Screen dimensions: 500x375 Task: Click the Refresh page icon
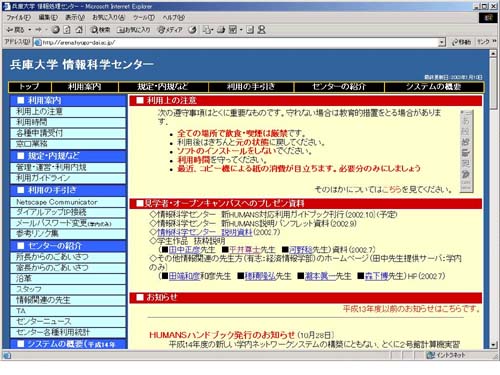[67, 30]
